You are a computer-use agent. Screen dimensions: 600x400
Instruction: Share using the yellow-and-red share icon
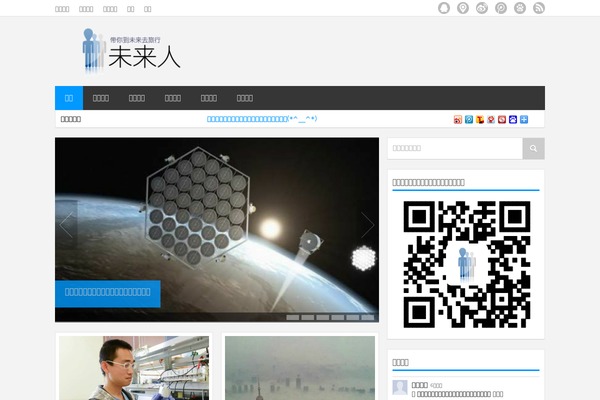pyautogui.click(x=480, y=119)
